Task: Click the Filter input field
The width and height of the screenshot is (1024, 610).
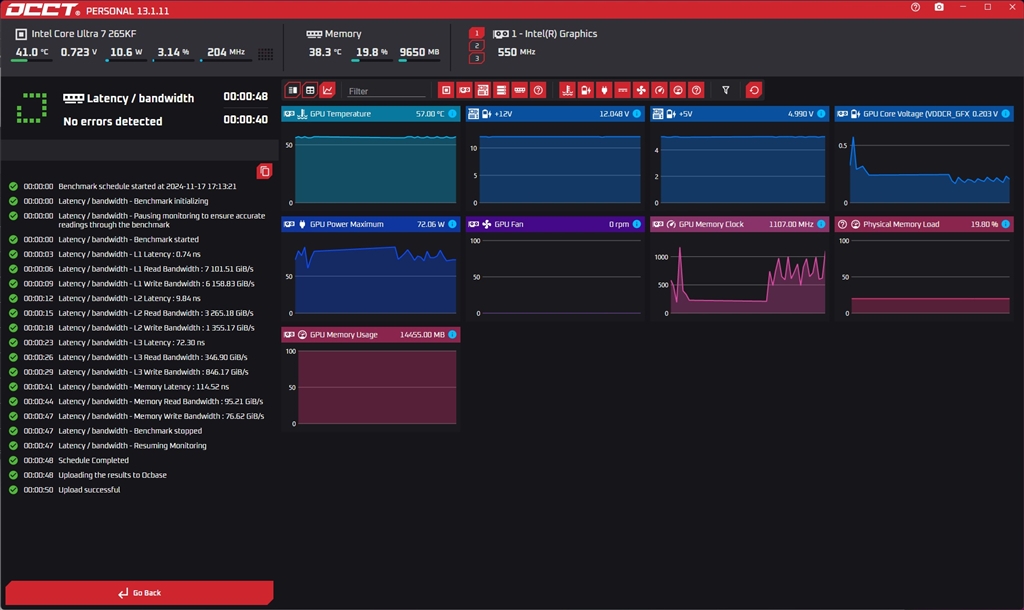Action: [x=387, y=91]
